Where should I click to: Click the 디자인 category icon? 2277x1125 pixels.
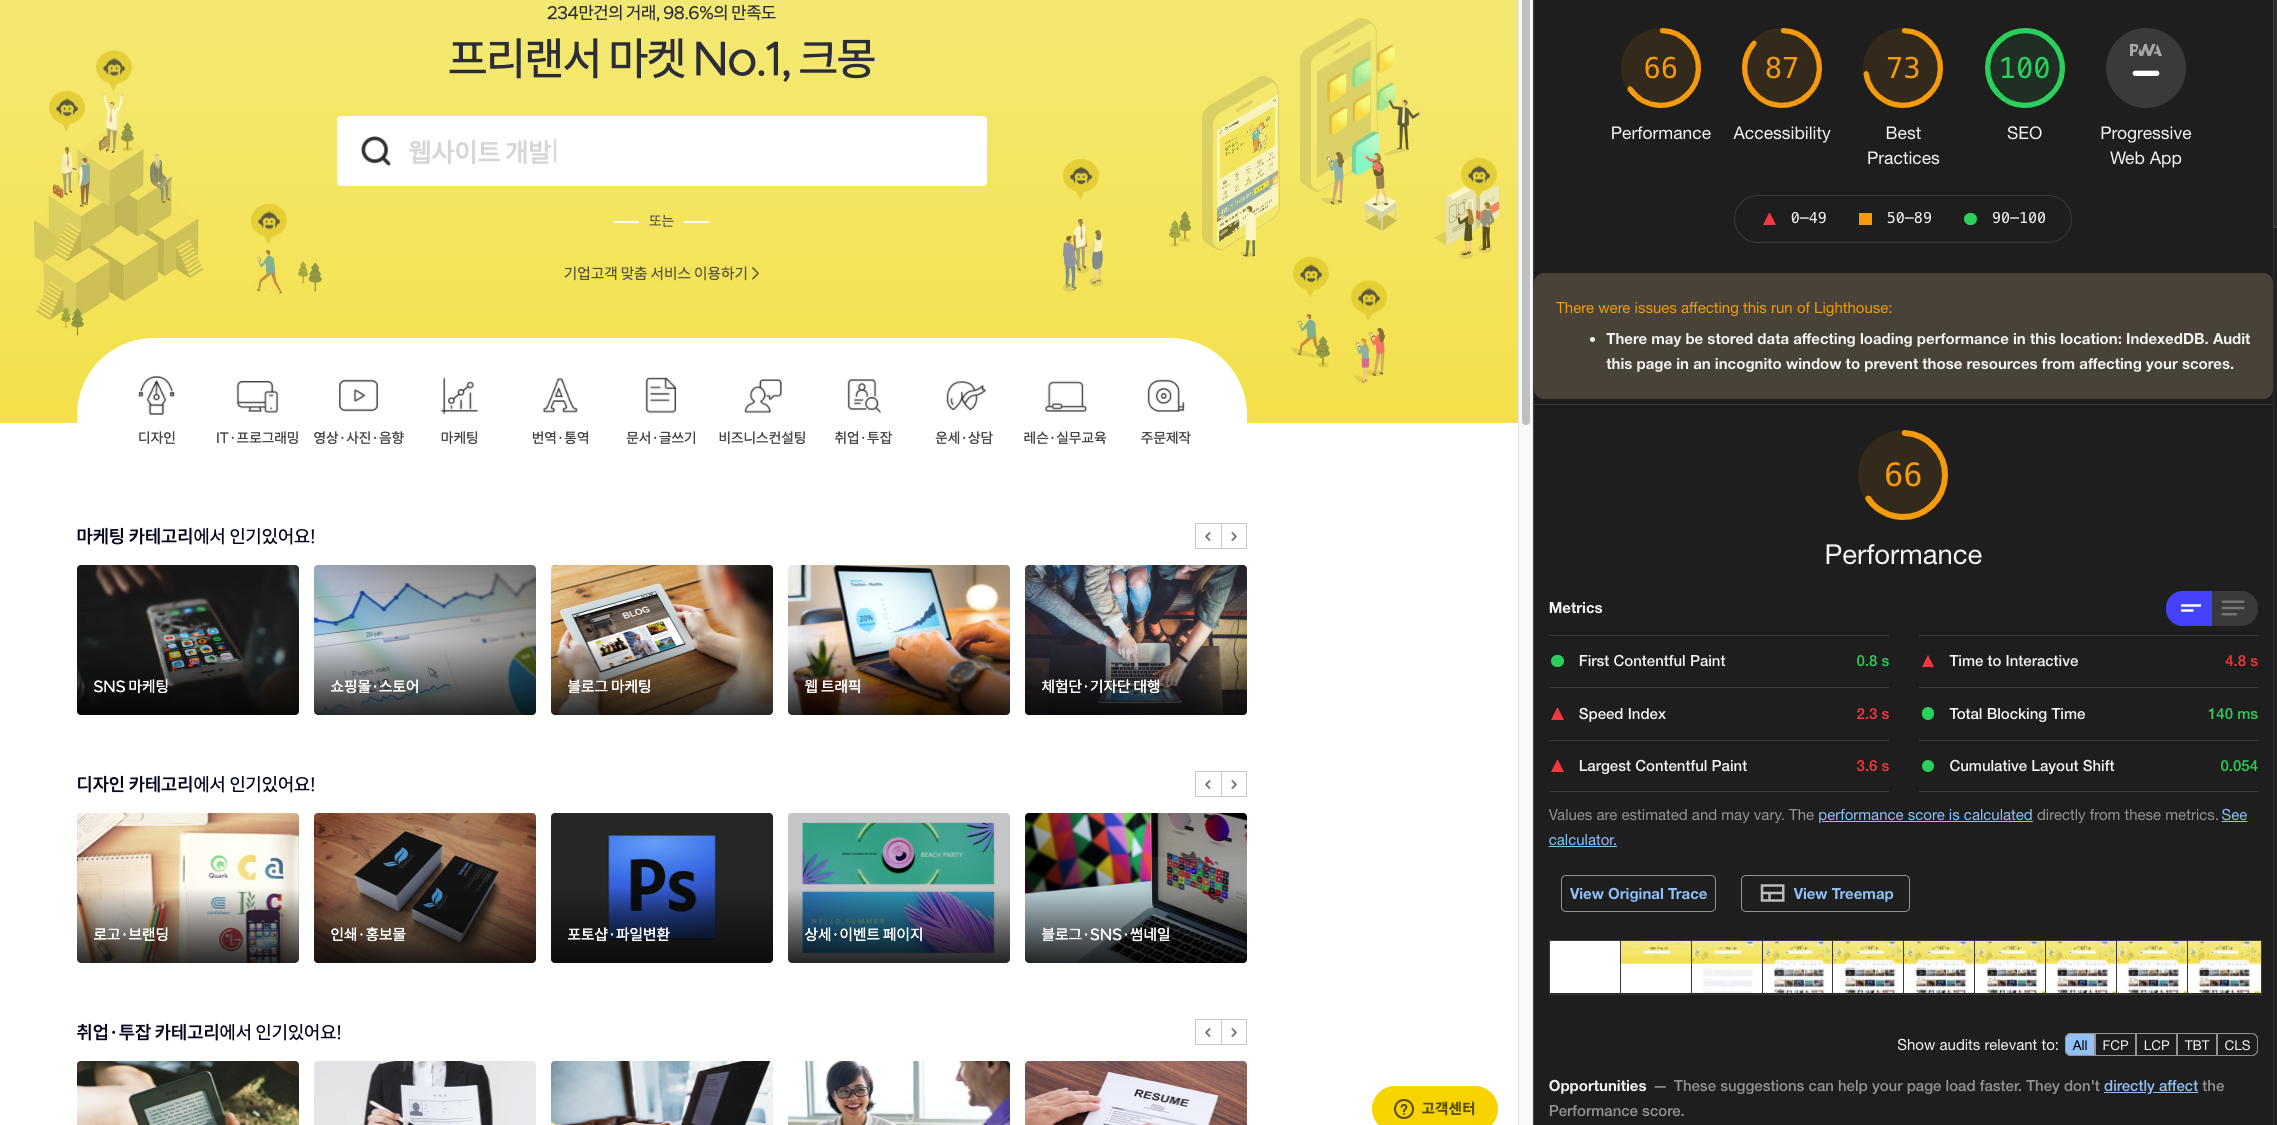coord(156,396)
